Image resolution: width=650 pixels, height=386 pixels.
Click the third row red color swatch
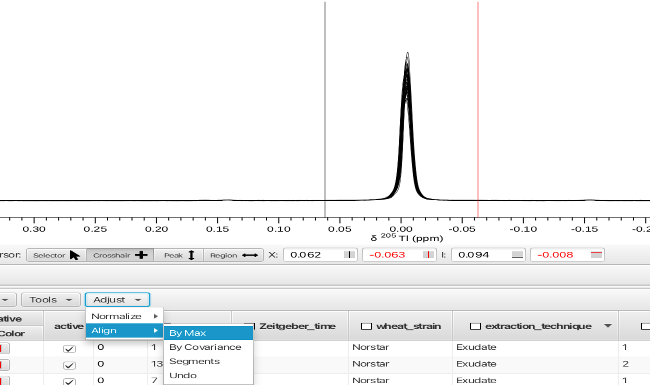coord(4,381)
